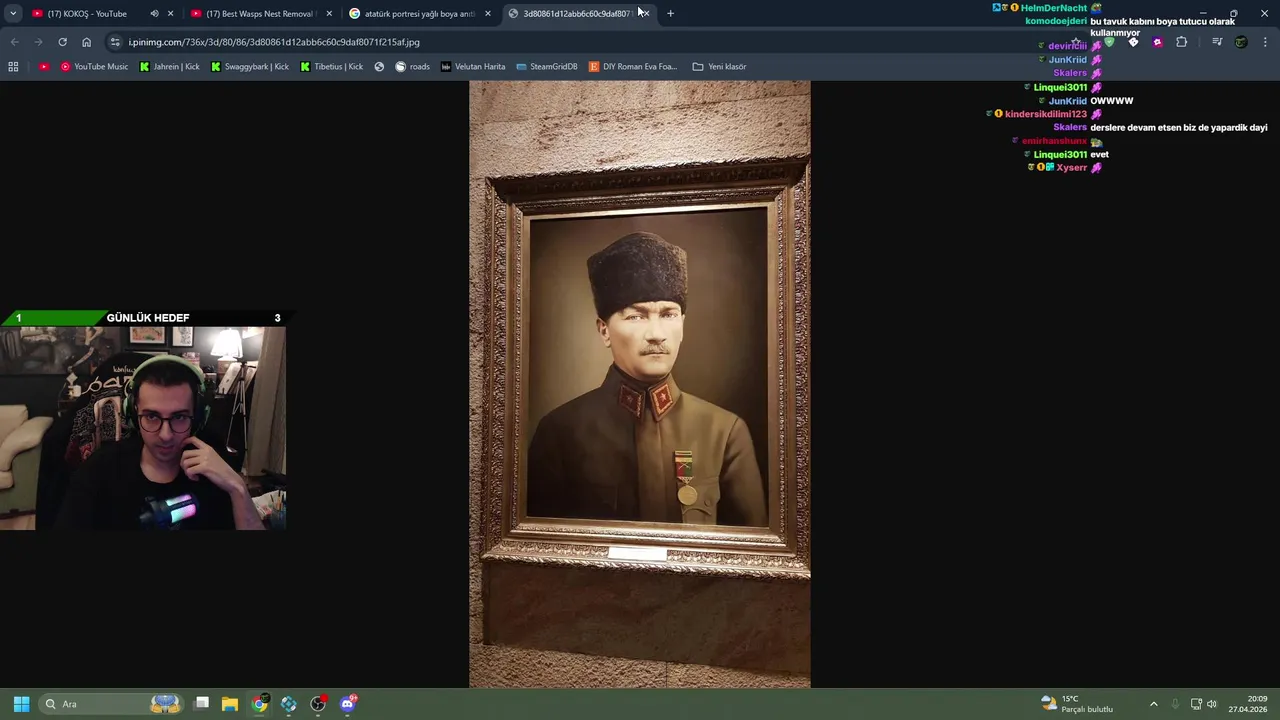Open the roads bookmark

[413, 67]
